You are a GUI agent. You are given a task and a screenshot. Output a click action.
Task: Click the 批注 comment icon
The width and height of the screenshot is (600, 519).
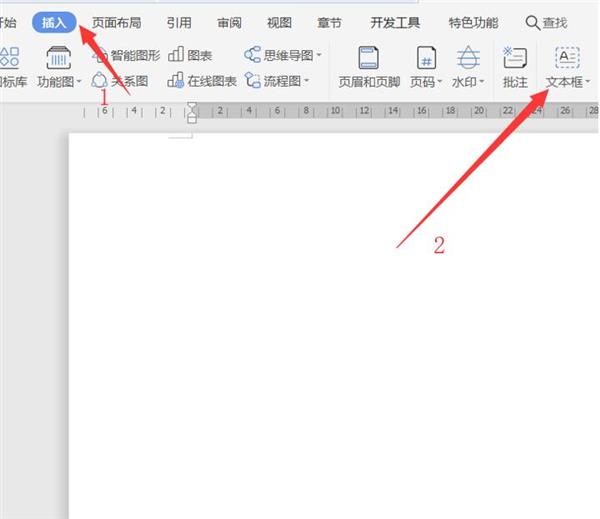click(515, 57)
